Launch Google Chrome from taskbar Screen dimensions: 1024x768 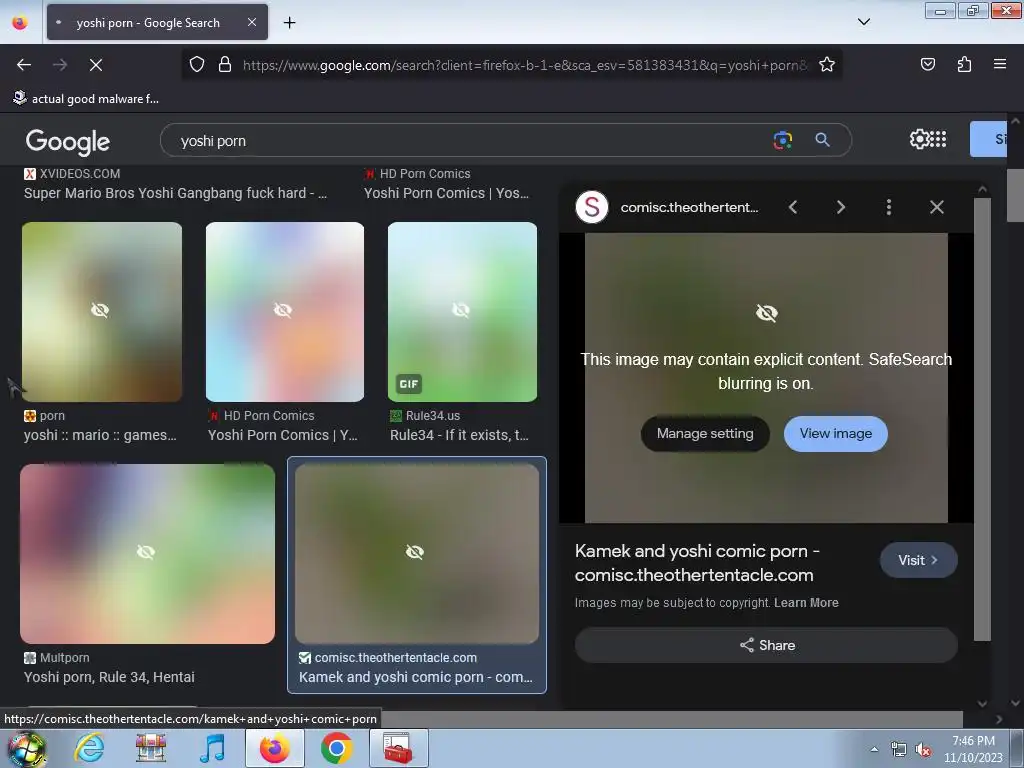[x=336, y=748]
